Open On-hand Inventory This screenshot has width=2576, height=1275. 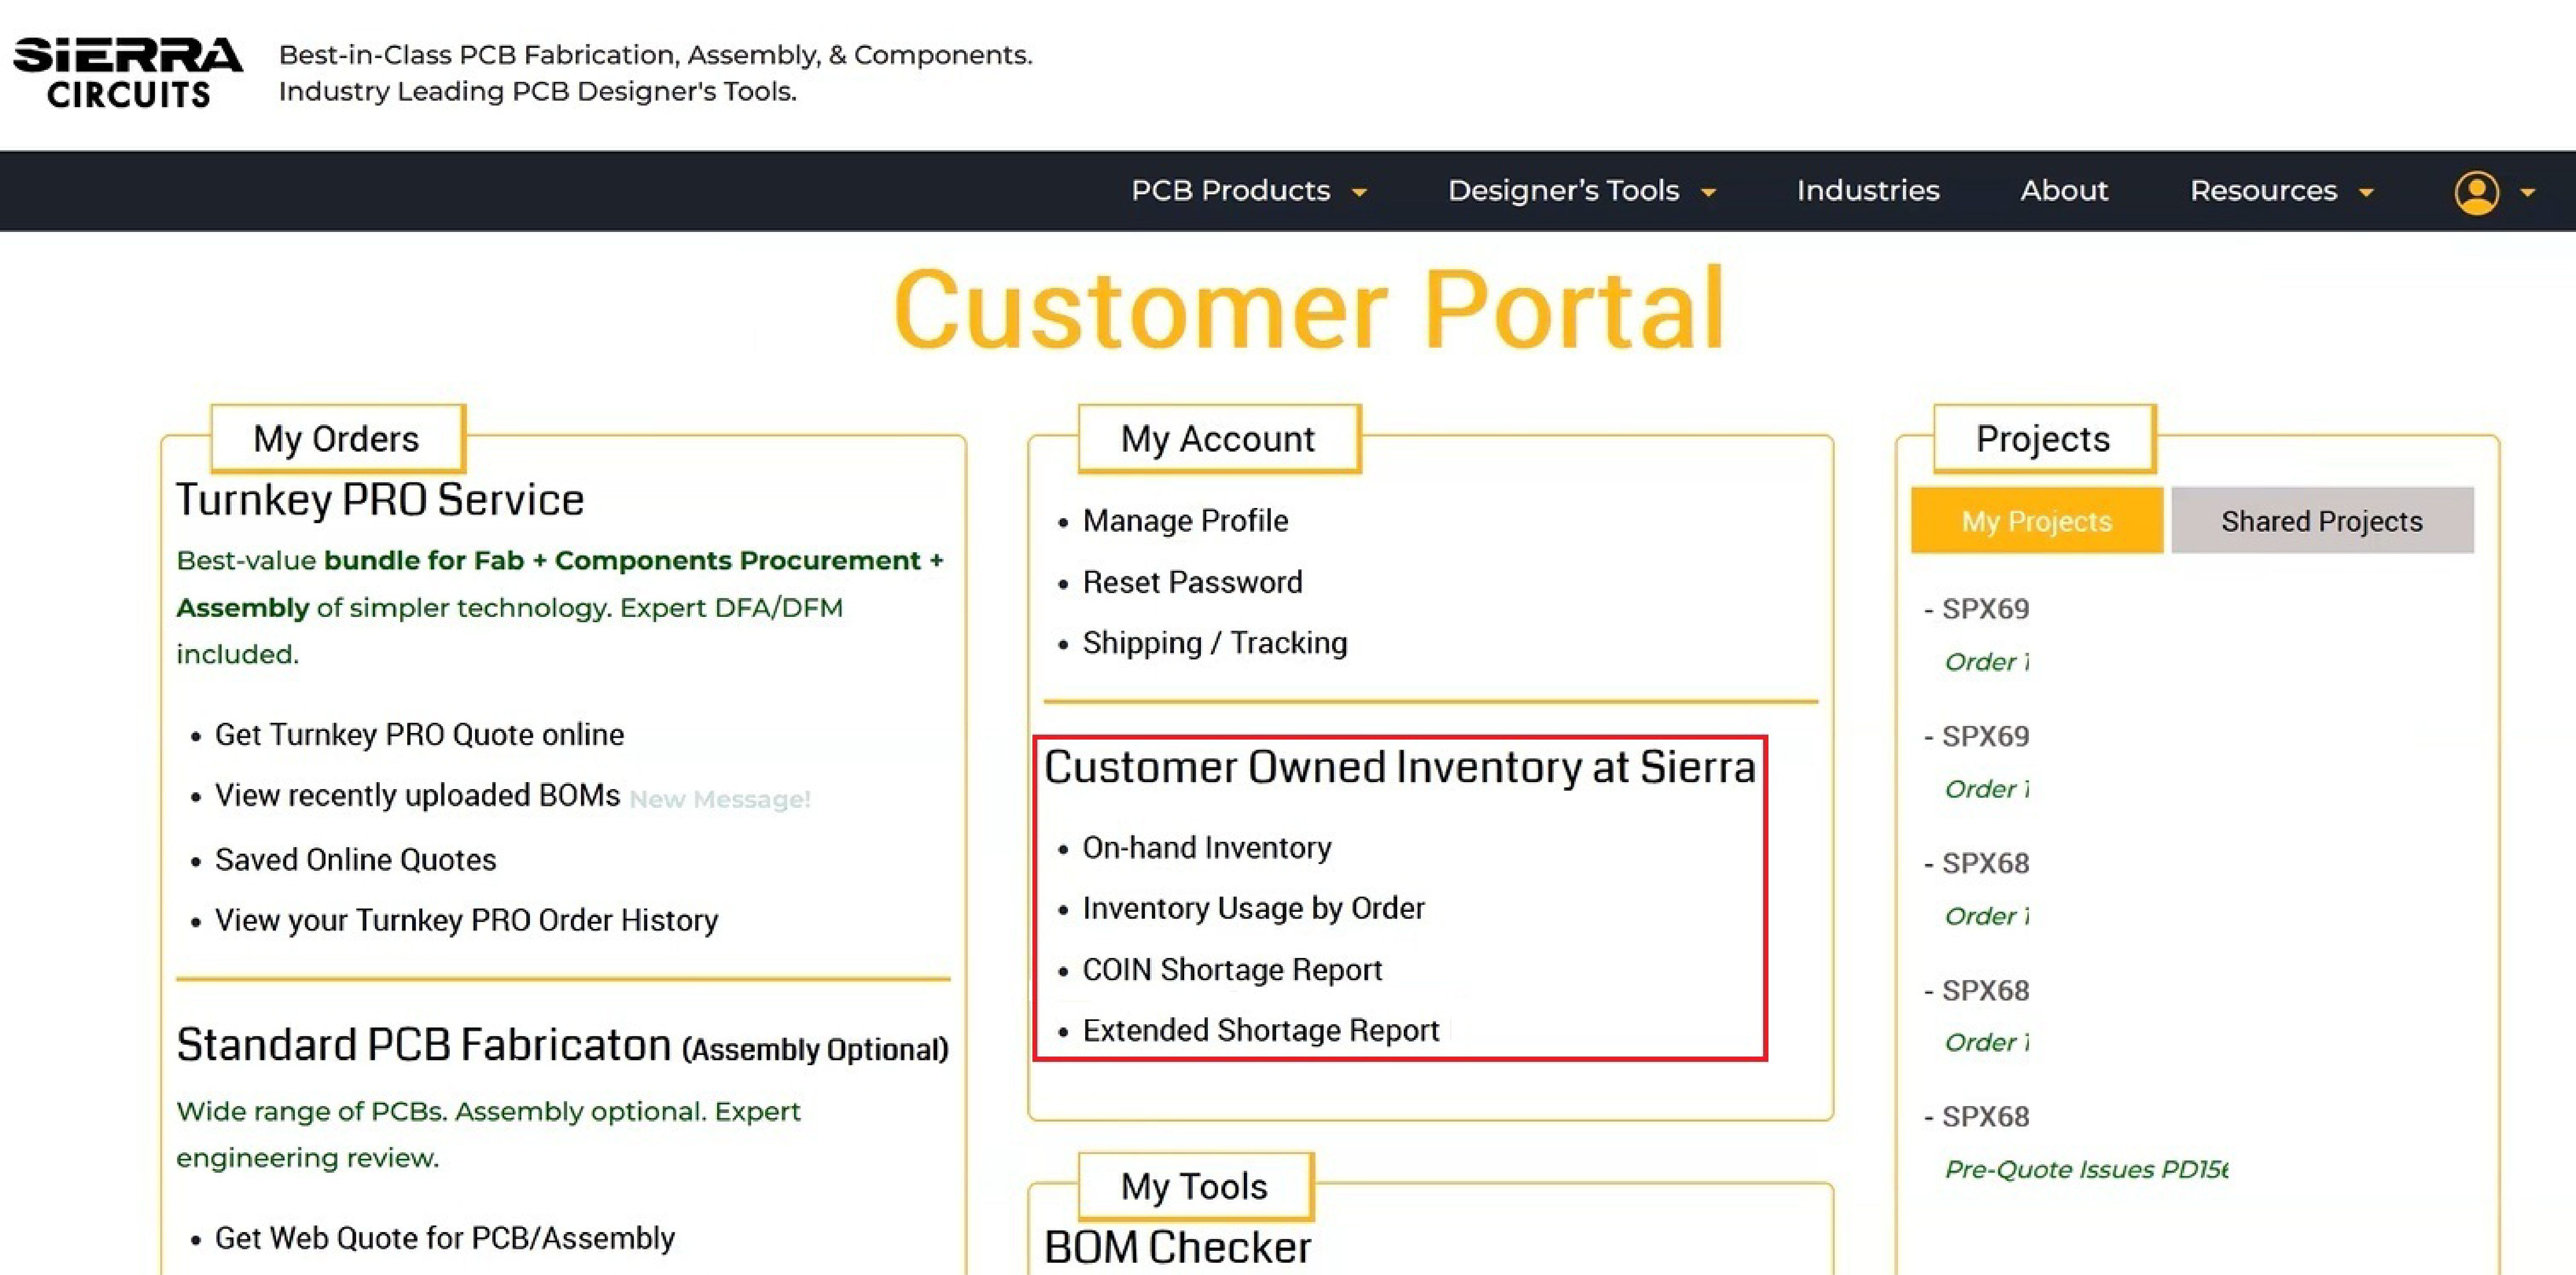click(x=1207, y=847)
